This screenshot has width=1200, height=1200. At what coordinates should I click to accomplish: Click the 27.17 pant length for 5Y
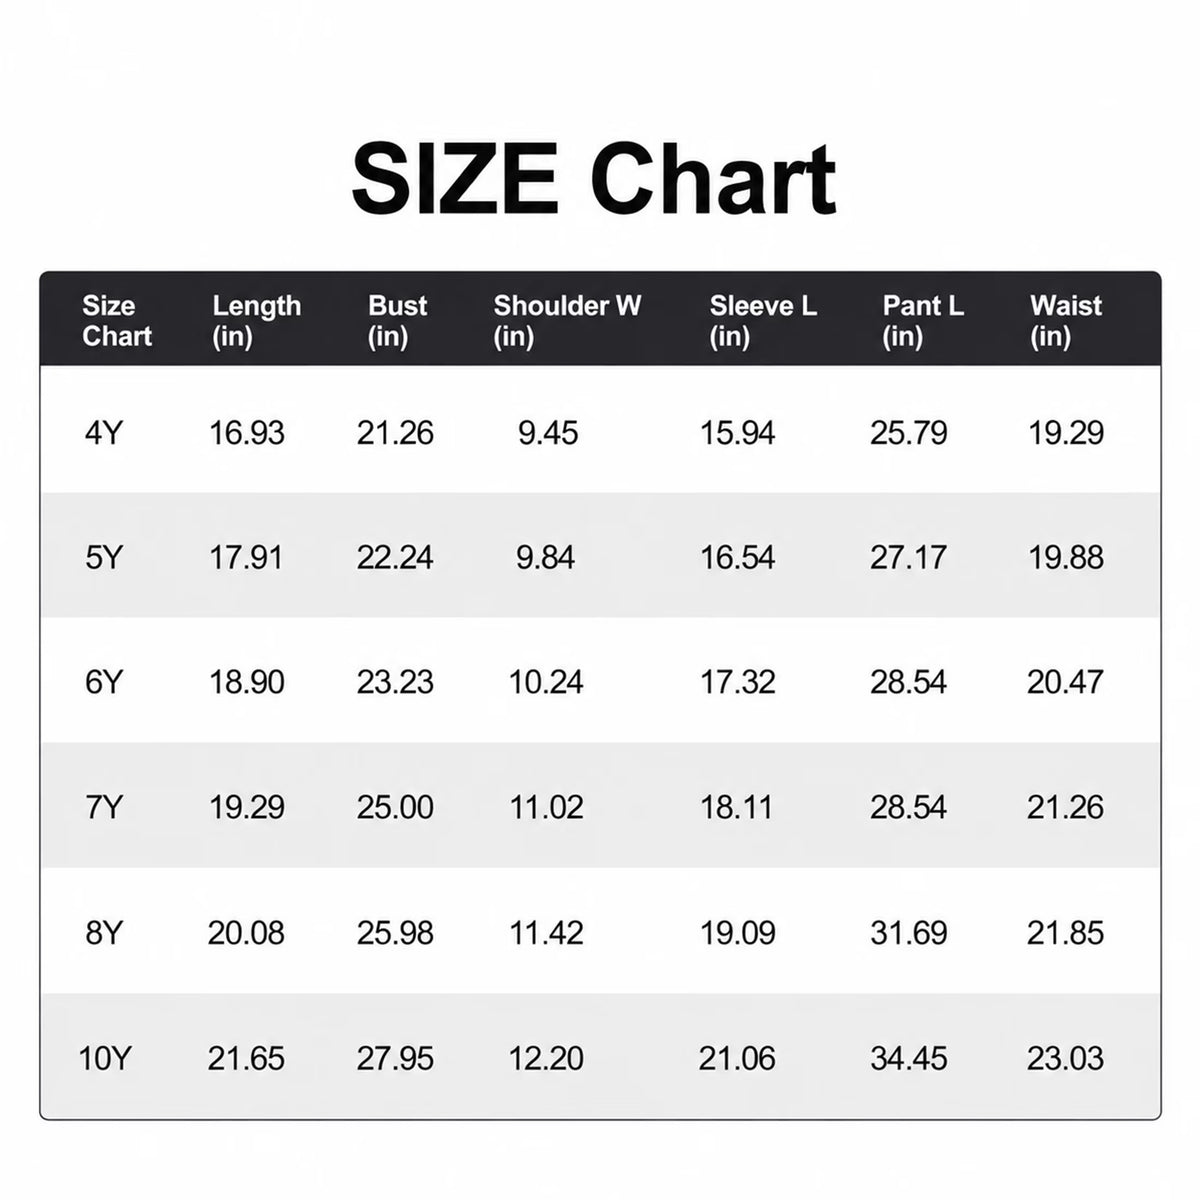coord(908,557)
